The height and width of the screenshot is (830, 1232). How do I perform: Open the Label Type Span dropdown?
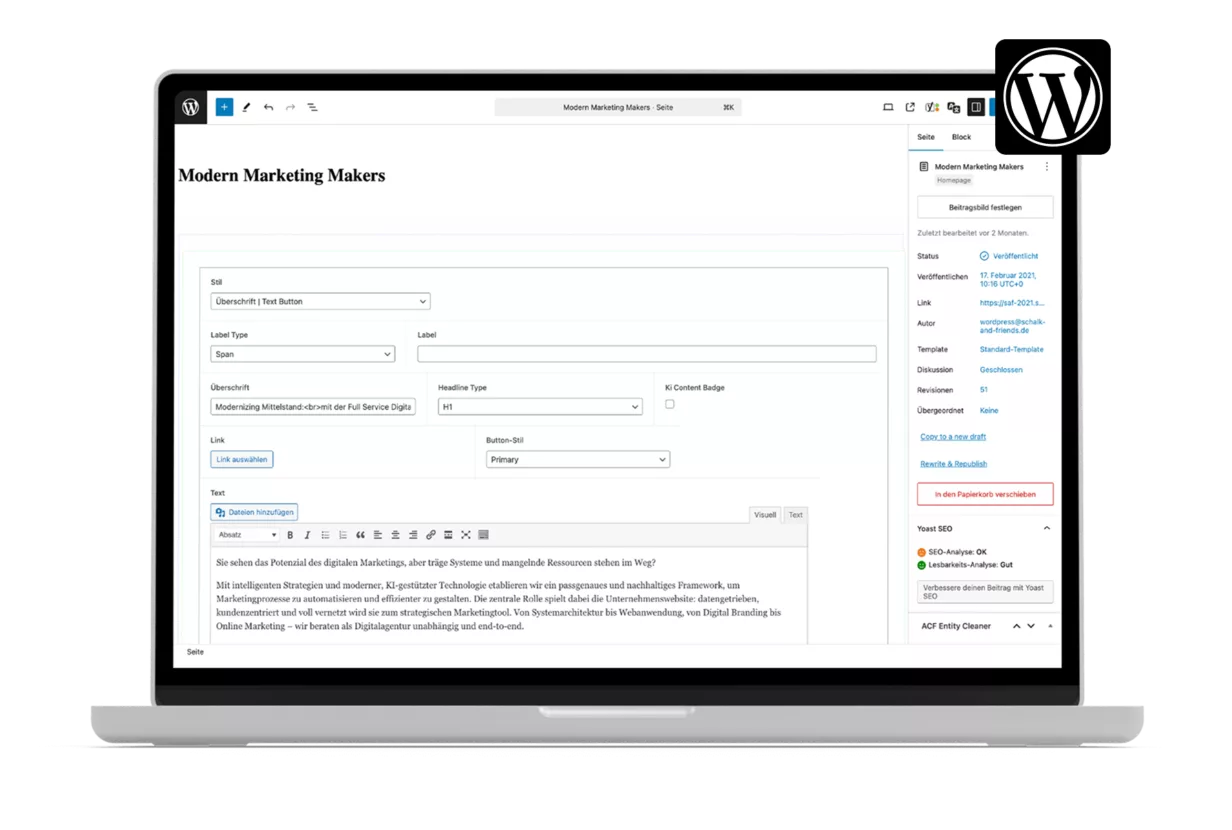pos(302,354)
